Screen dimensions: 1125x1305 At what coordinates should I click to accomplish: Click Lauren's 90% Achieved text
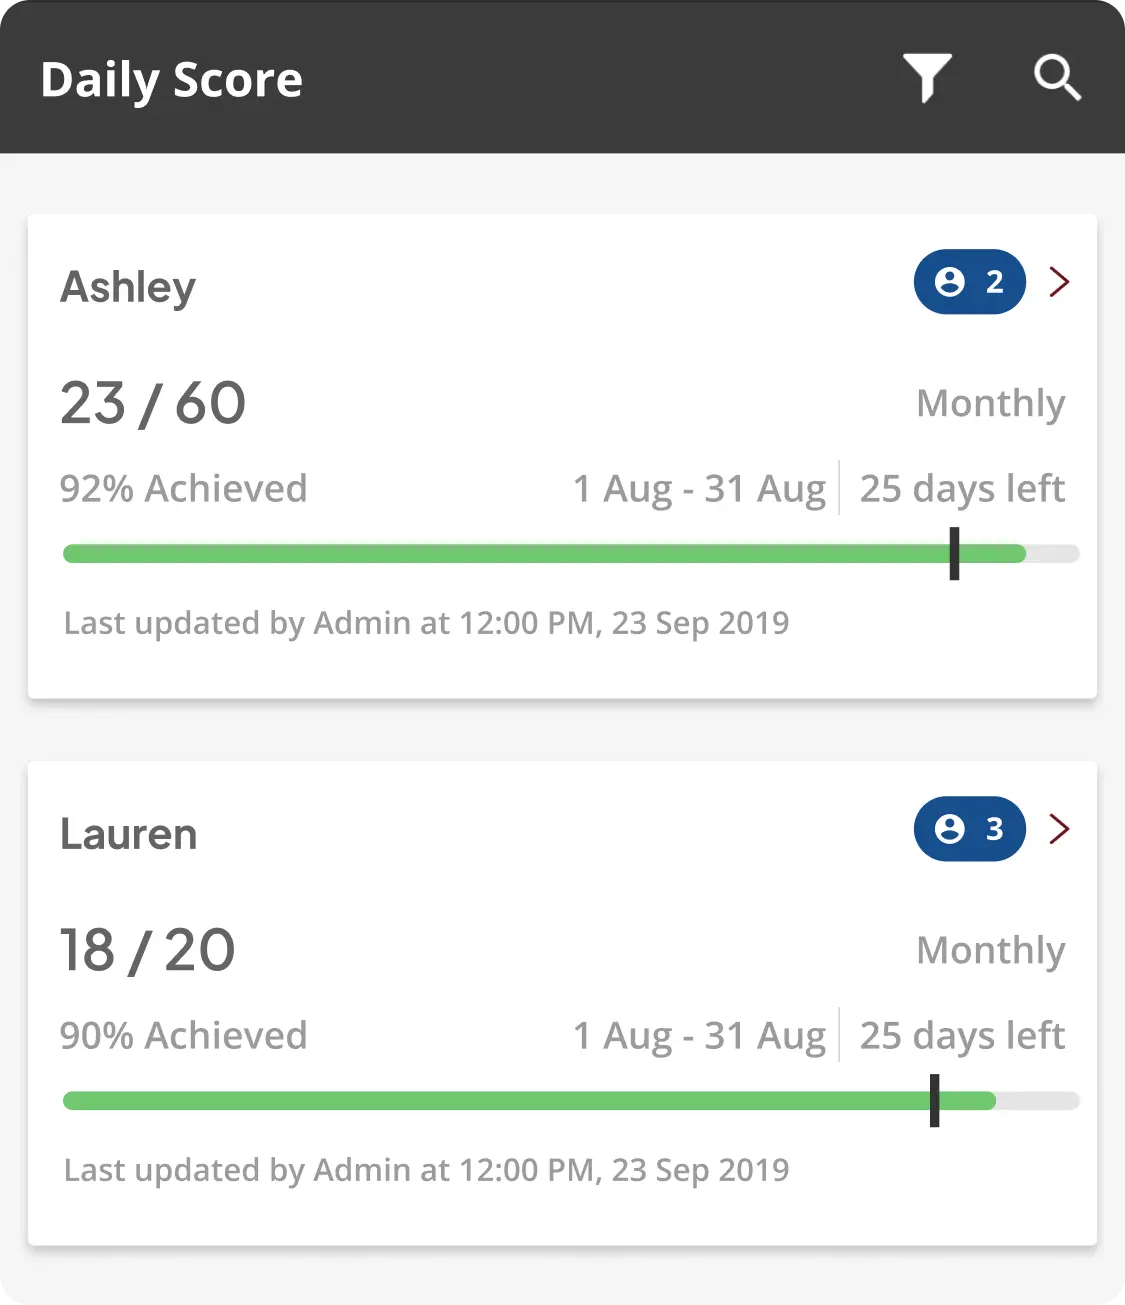tap(183, 1036)
